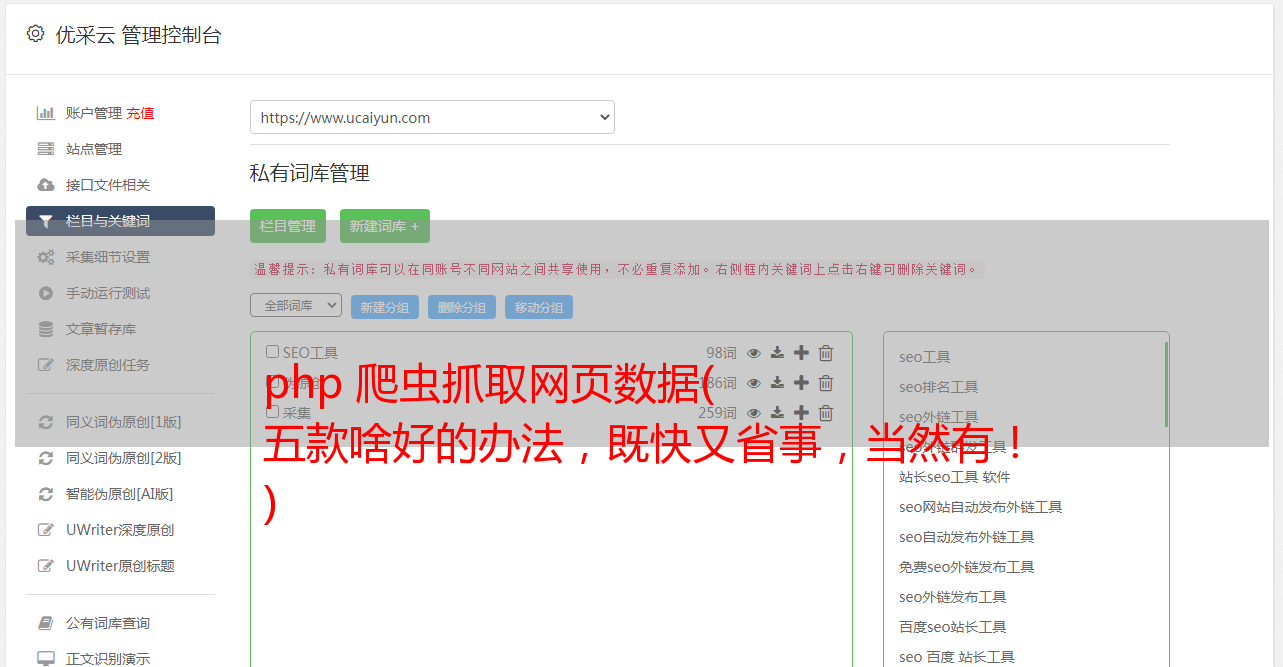This screenshot has height=667, width=1283.
Task: Download the 186词 word library
Action: [777, 383]
